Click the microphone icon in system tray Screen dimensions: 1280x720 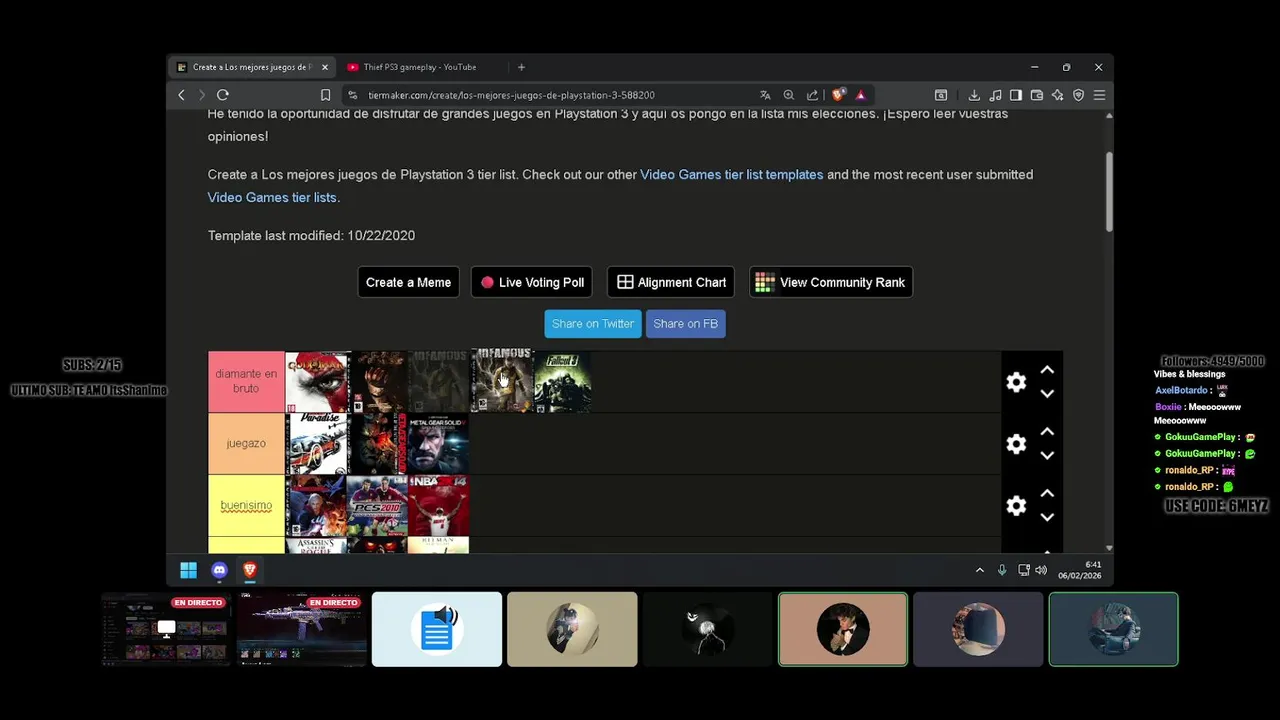(x=1002, y=570)
